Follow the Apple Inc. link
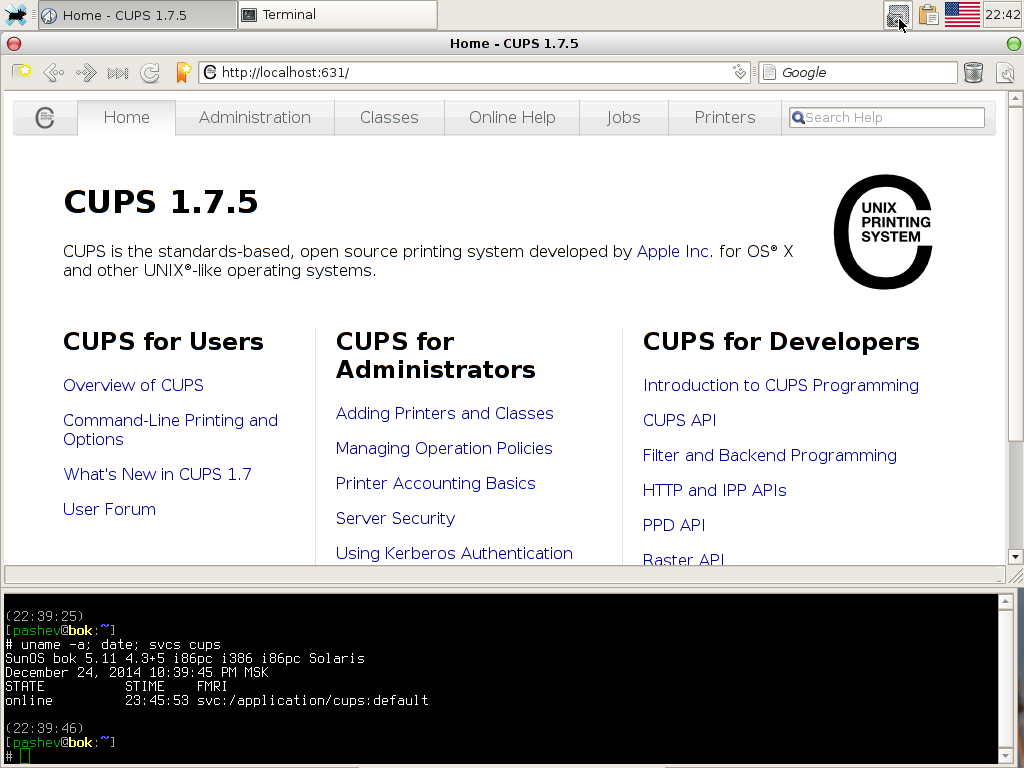 (x=675, y=251)
